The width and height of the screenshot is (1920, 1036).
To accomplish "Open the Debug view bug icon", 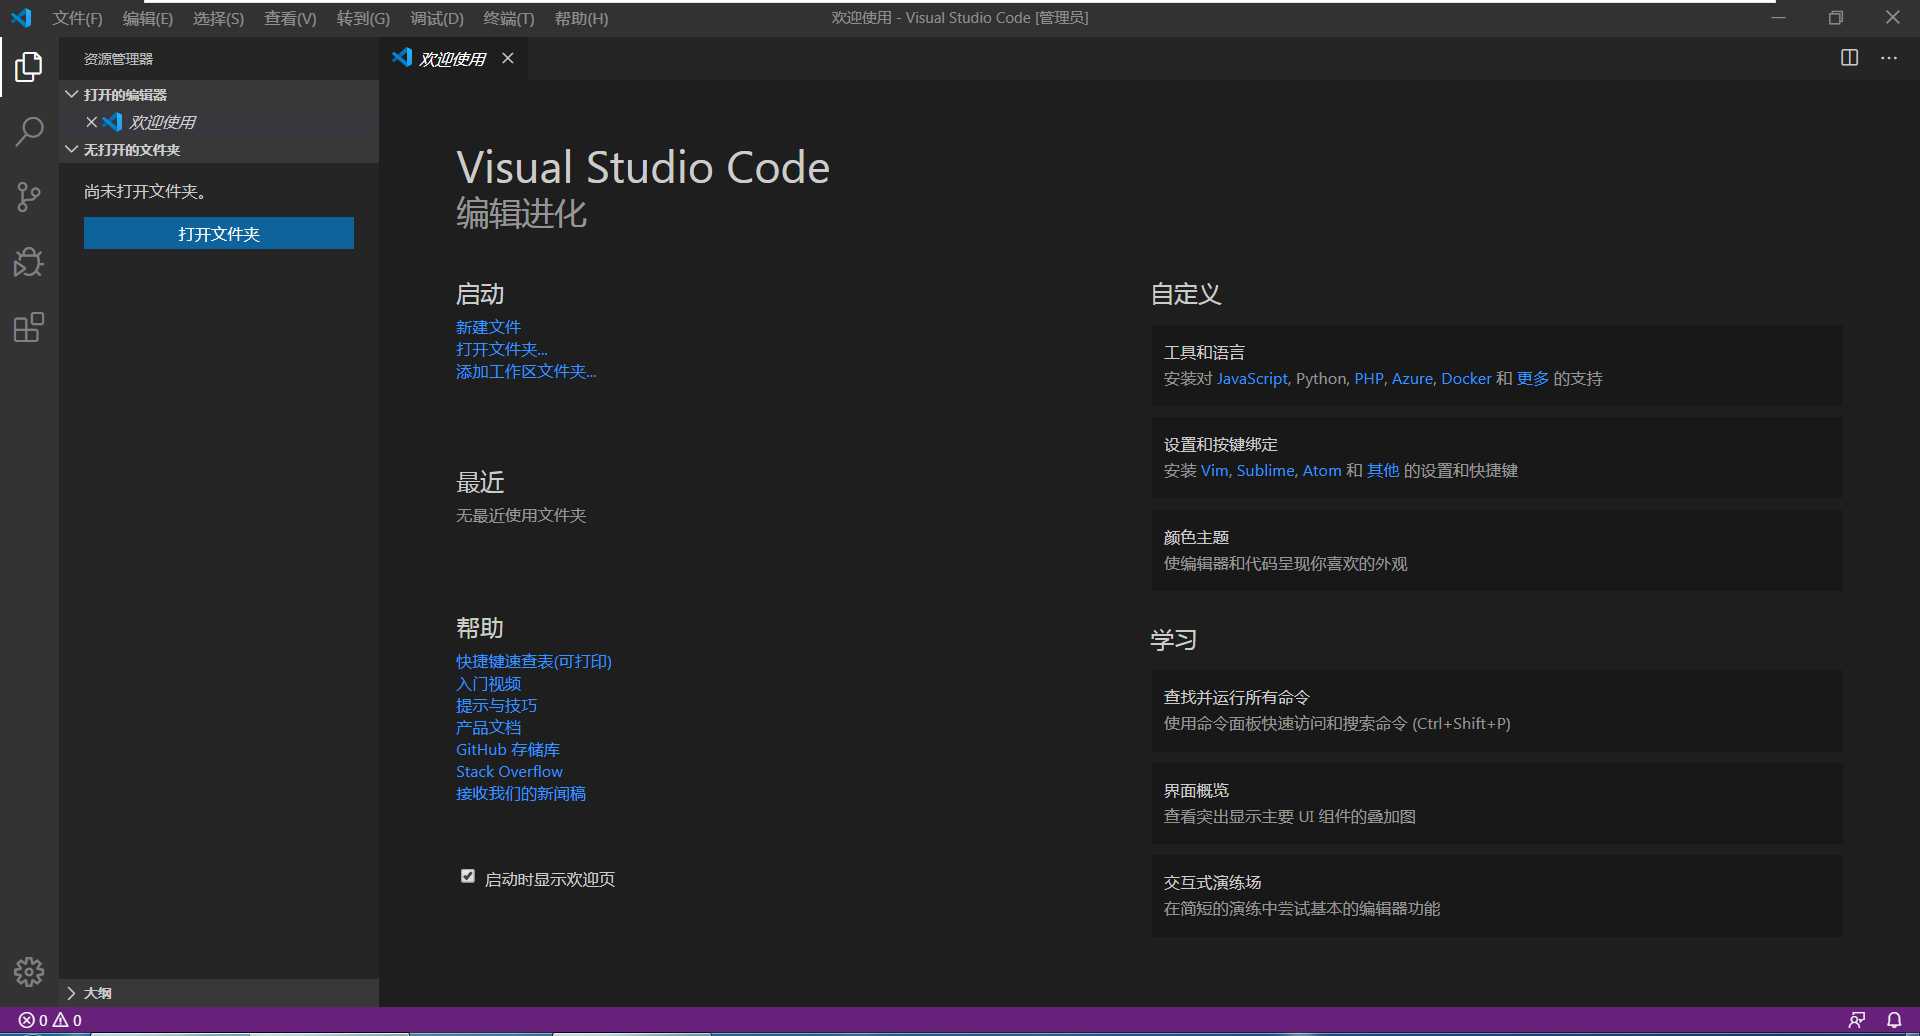I will tap(29, 262).
